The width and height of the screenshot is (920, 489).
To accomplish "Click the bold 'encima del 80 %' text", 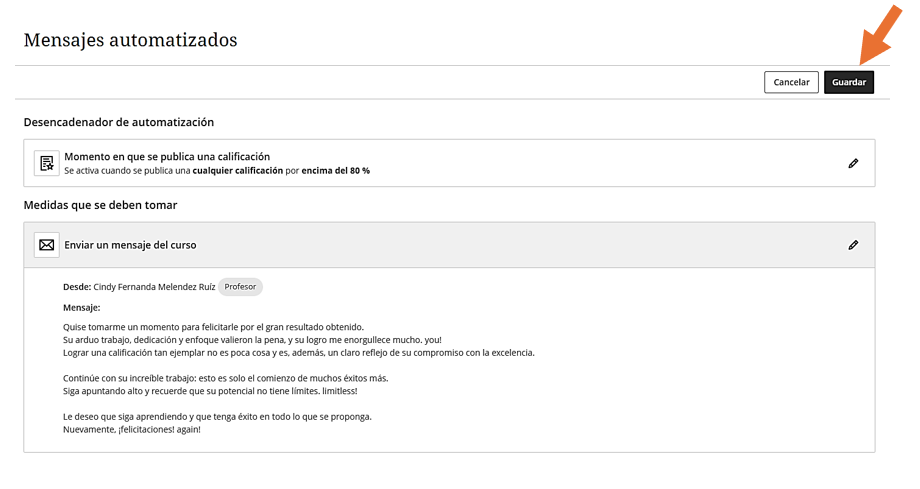I will pyautogui.click(x=335, y=171).
